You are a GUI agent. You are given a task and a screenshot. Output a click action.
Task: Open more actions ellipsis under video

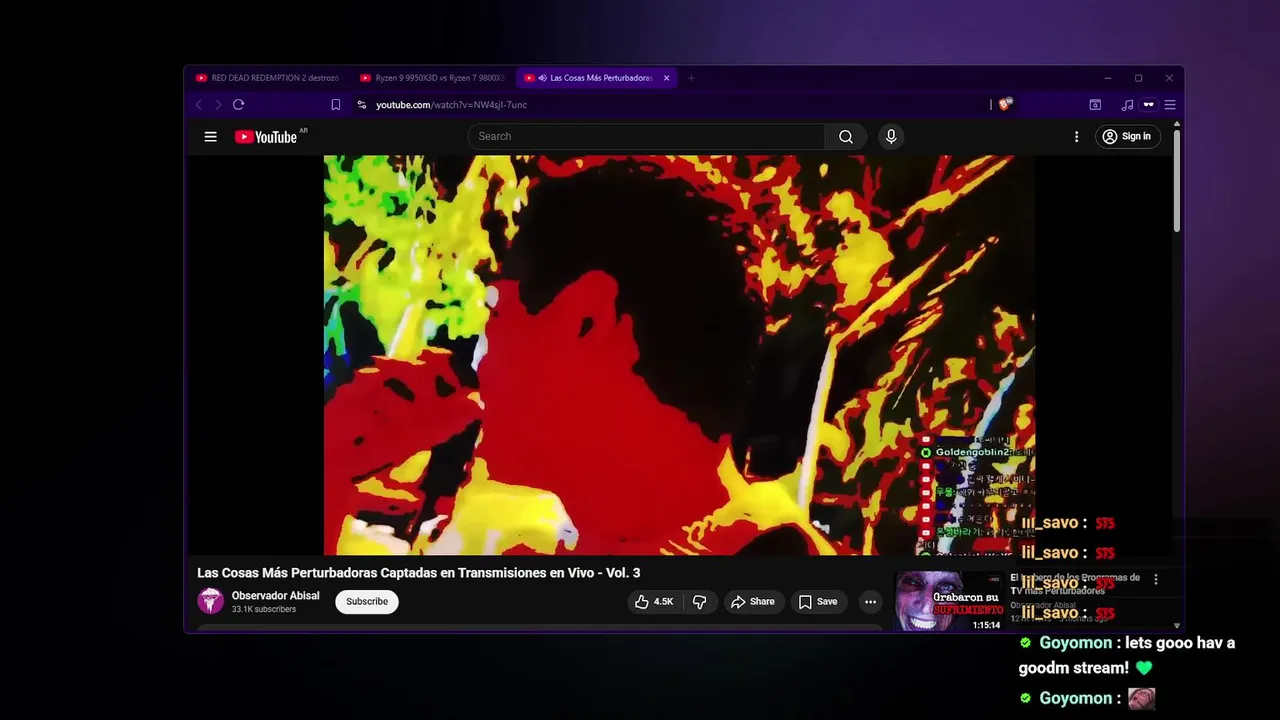871,602
